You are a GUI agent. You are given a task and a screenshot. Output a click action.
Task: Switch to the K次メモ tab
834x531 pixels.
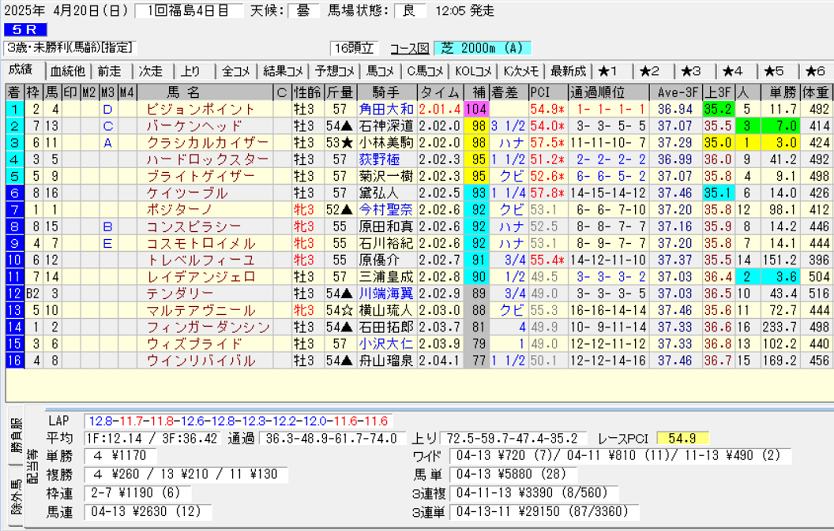click(521, 71)
